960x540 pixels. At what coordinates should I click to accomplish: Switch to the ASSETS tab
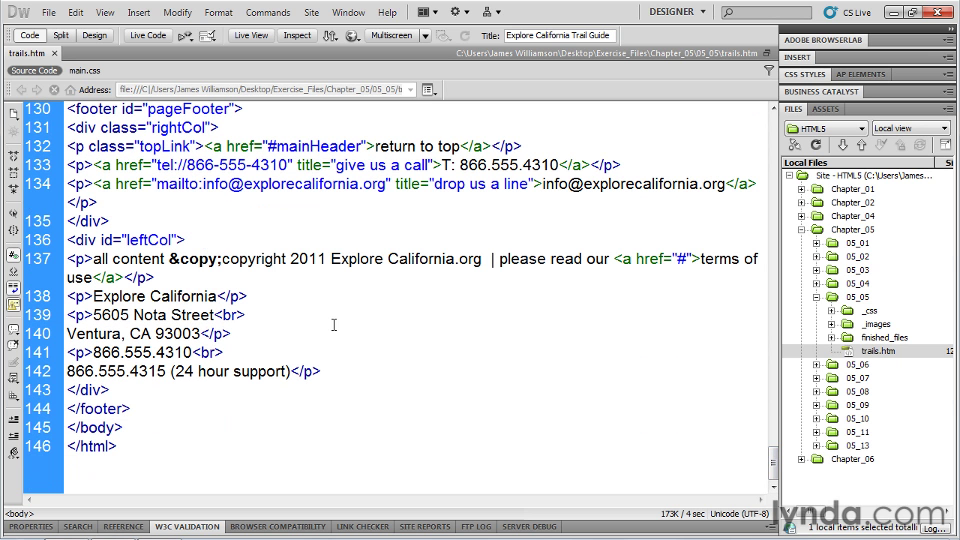click(825, 109)
